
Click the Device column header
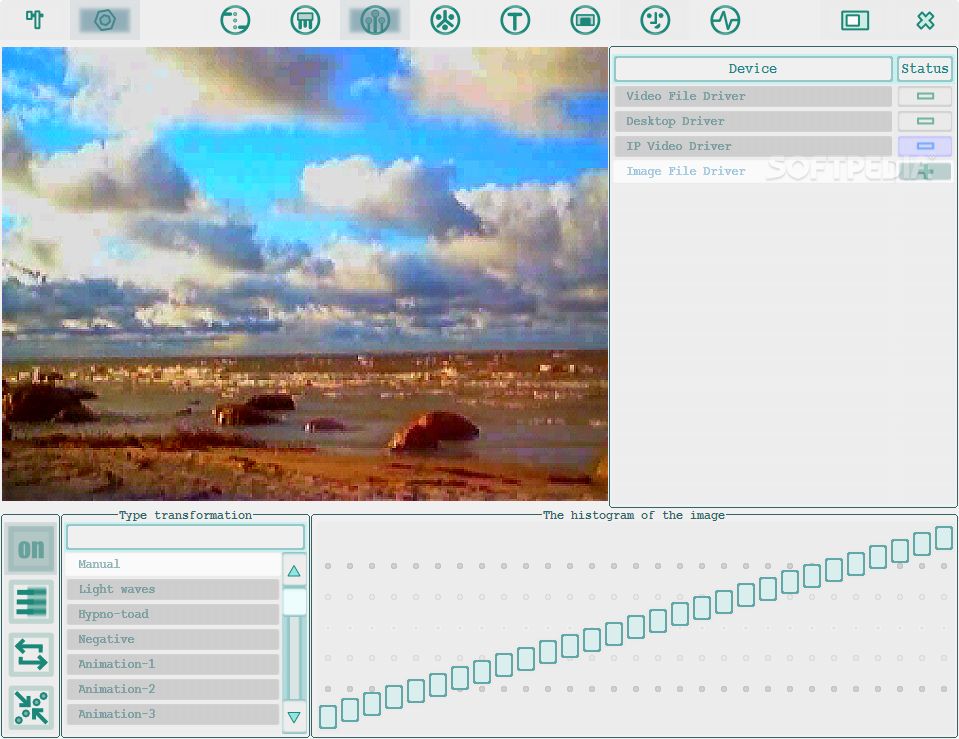tap(753, 69)
